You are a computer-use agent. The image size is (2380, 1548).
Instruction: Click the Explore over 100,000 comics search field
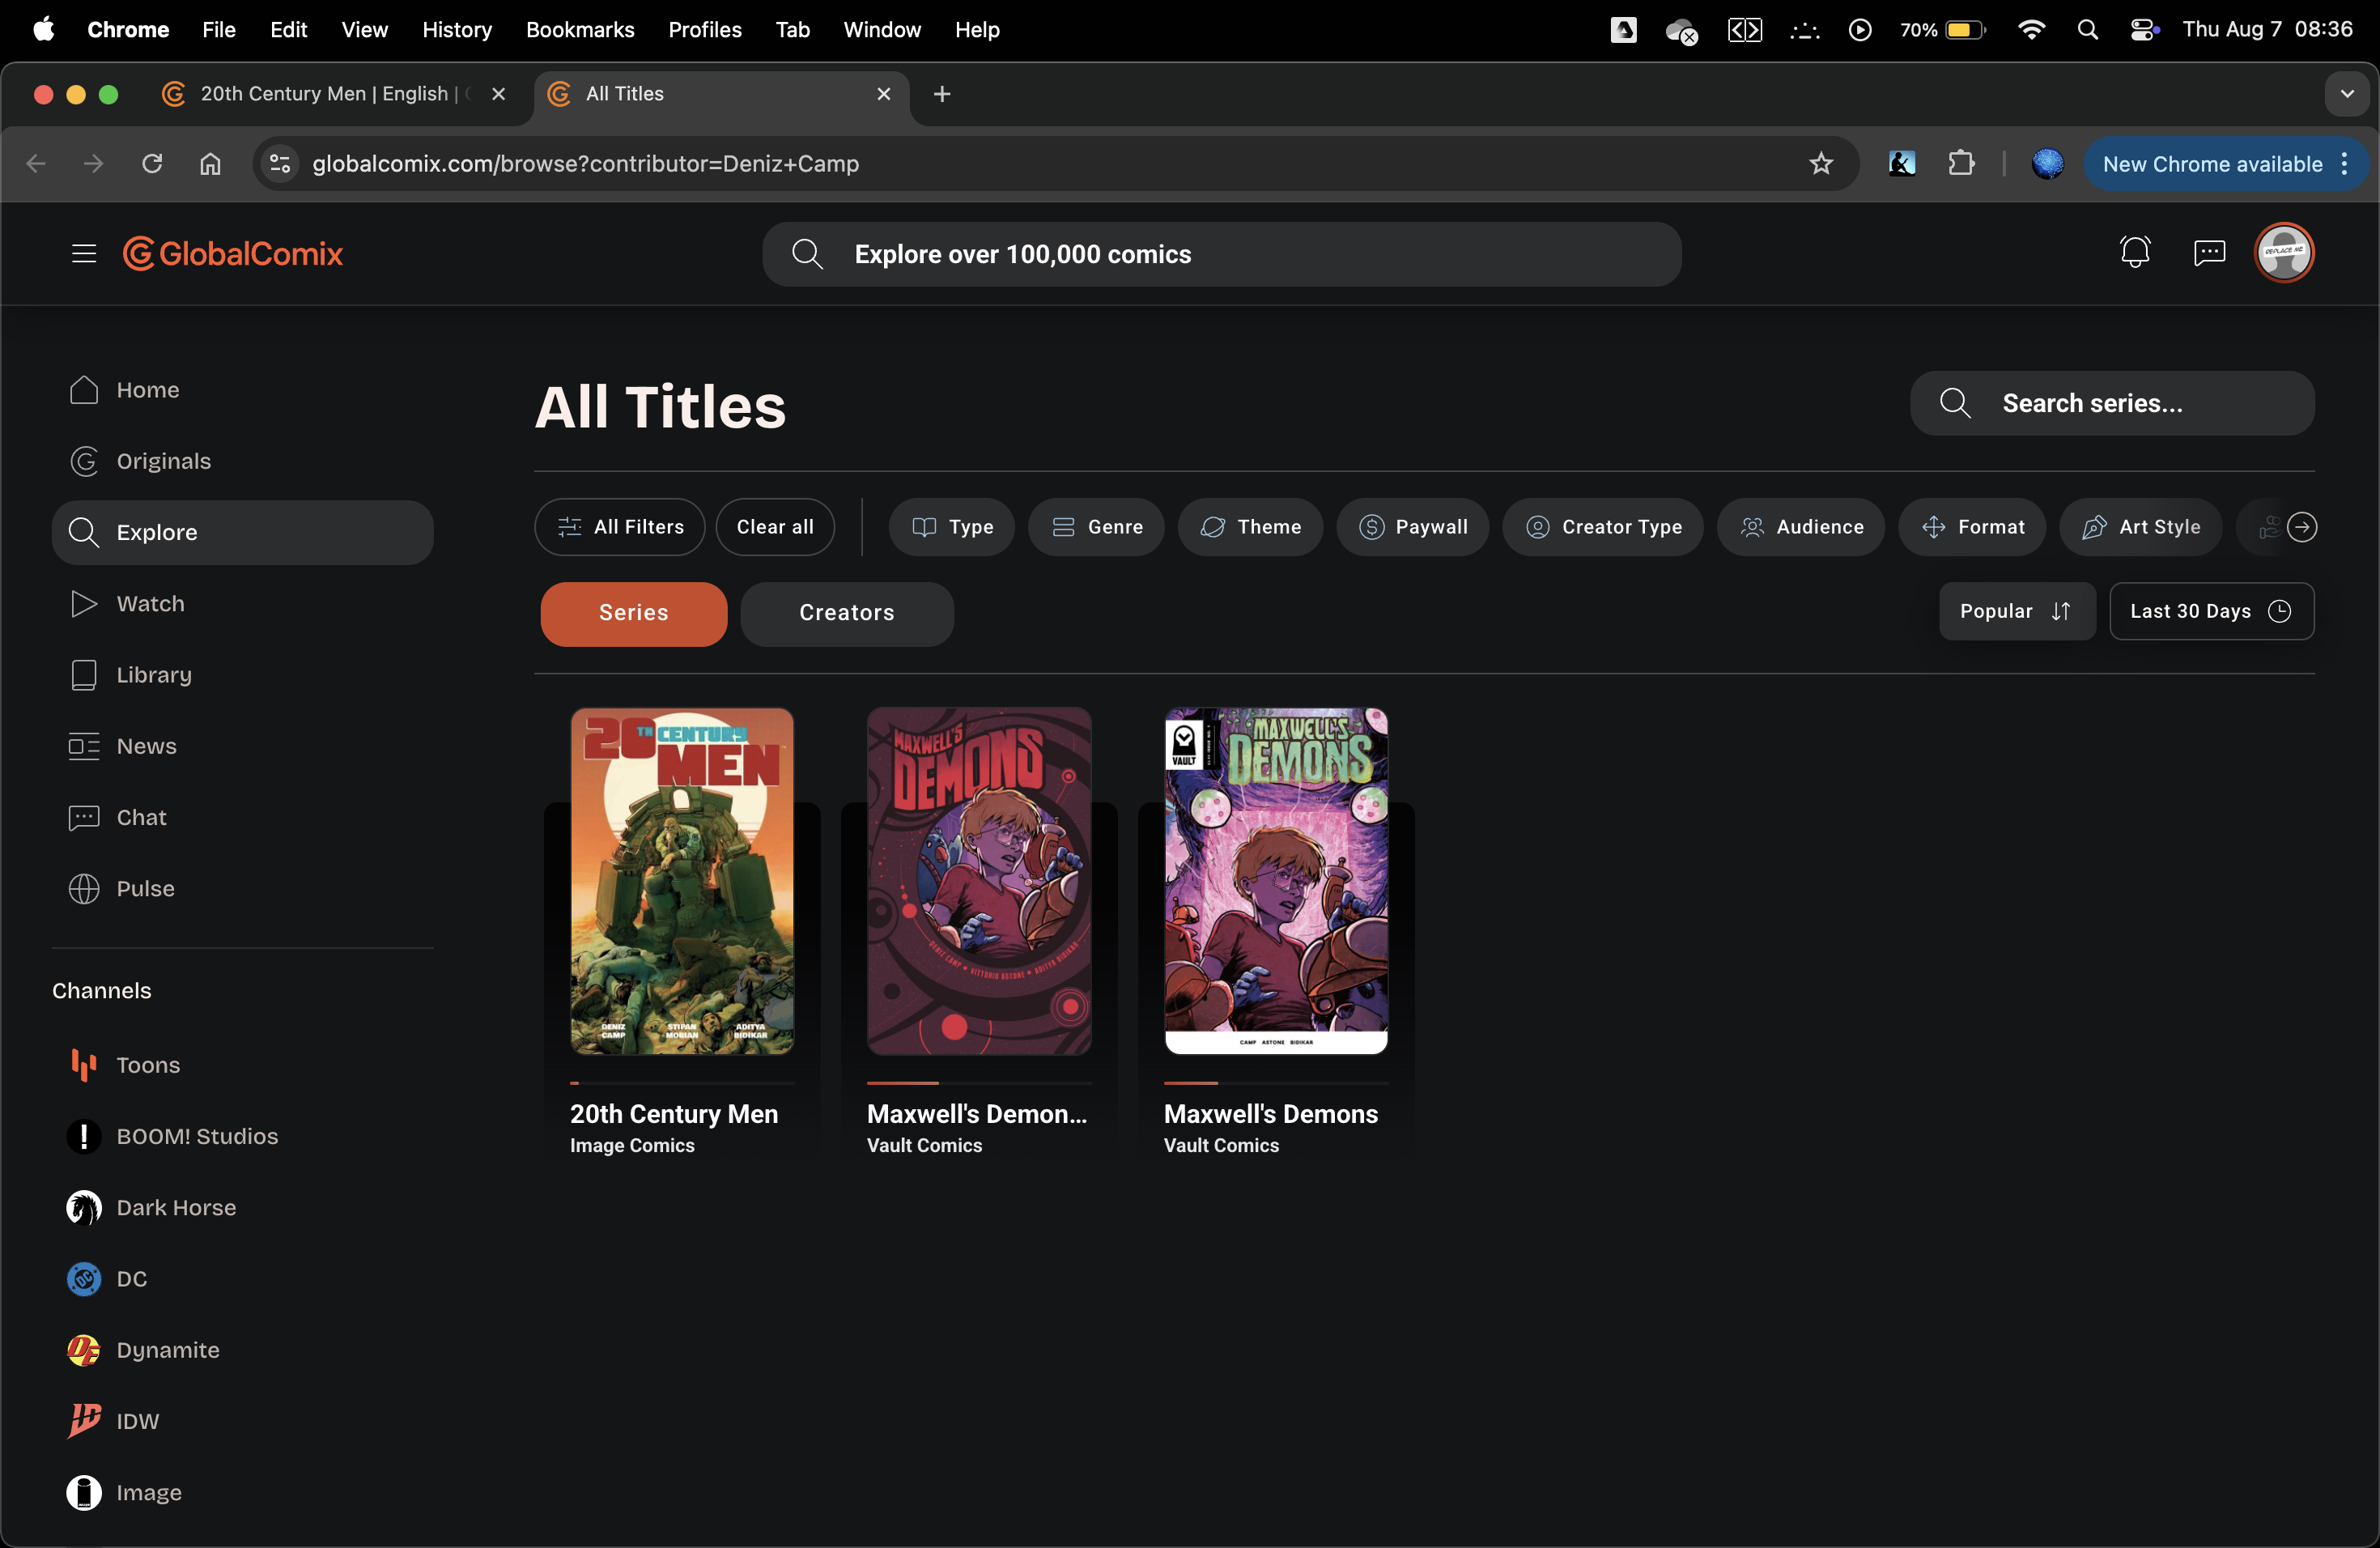(x=1222, y=254)
